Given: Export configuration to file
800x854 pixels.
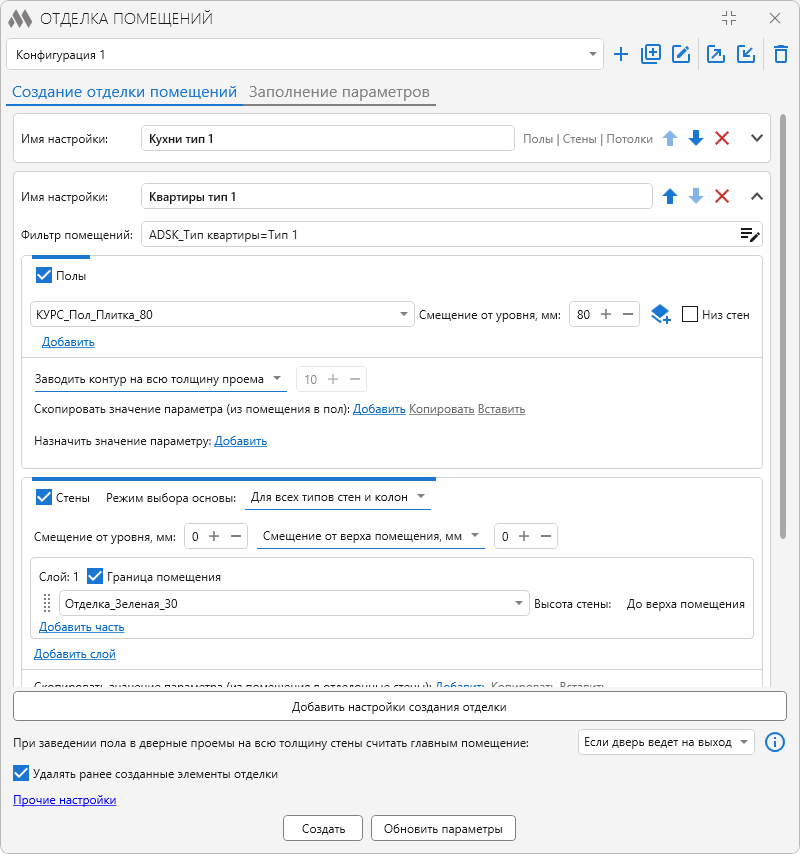Looking at the screenshot, I should [716, 54].
